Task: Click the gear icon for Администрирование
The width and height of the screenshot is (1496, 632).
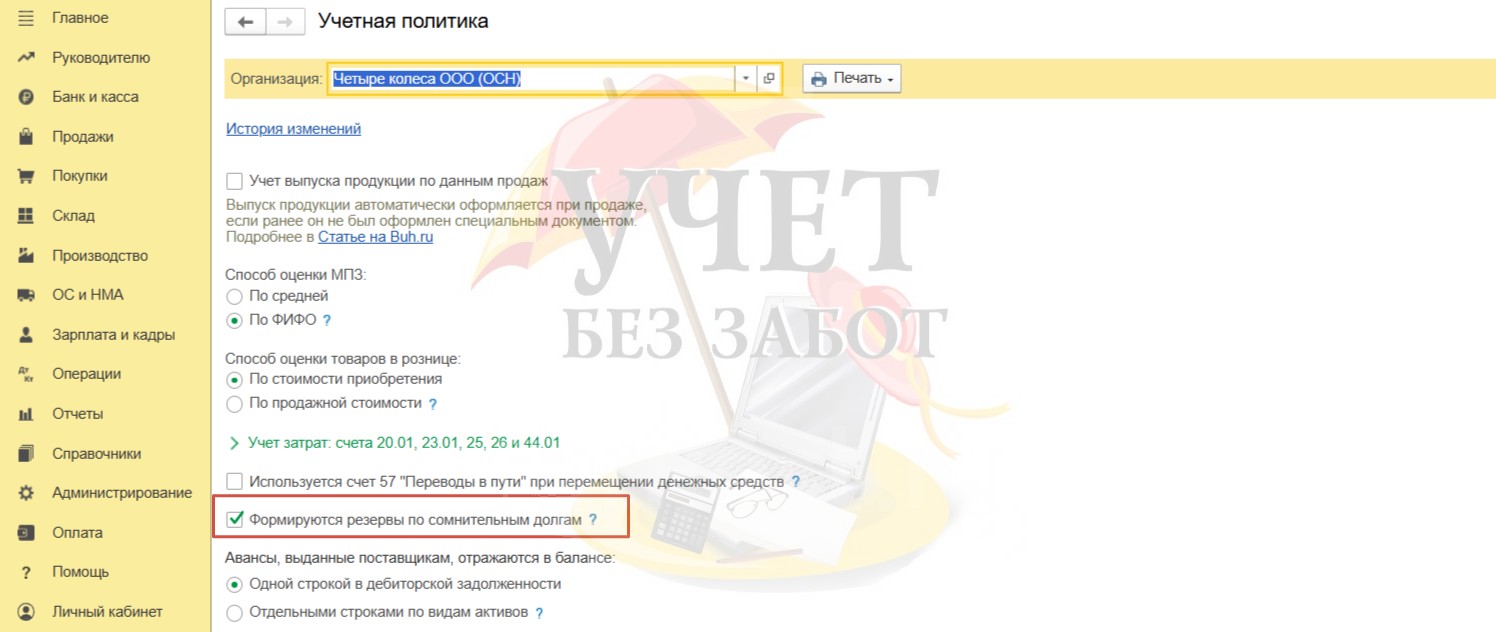Action: [26, 493]
